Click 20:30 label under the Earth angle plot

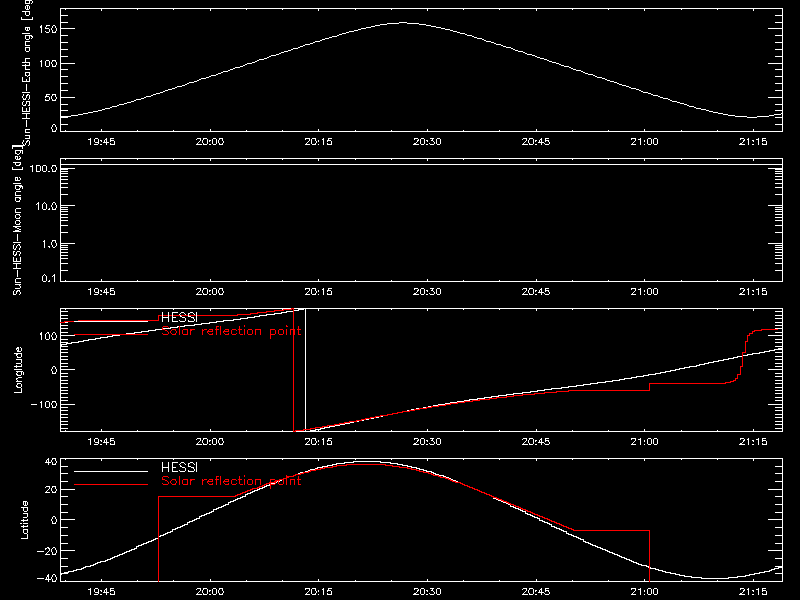(427, 142)
